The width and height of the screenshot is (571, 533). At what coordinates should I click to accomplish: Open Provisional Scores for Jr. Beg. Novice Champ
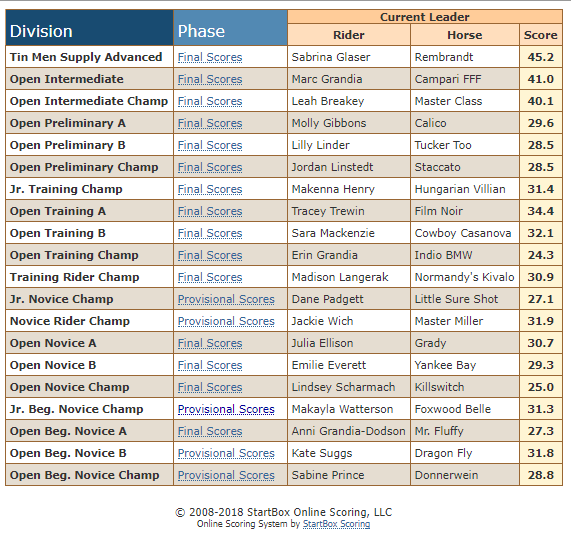pyautogui.click(x=226, y=409)
